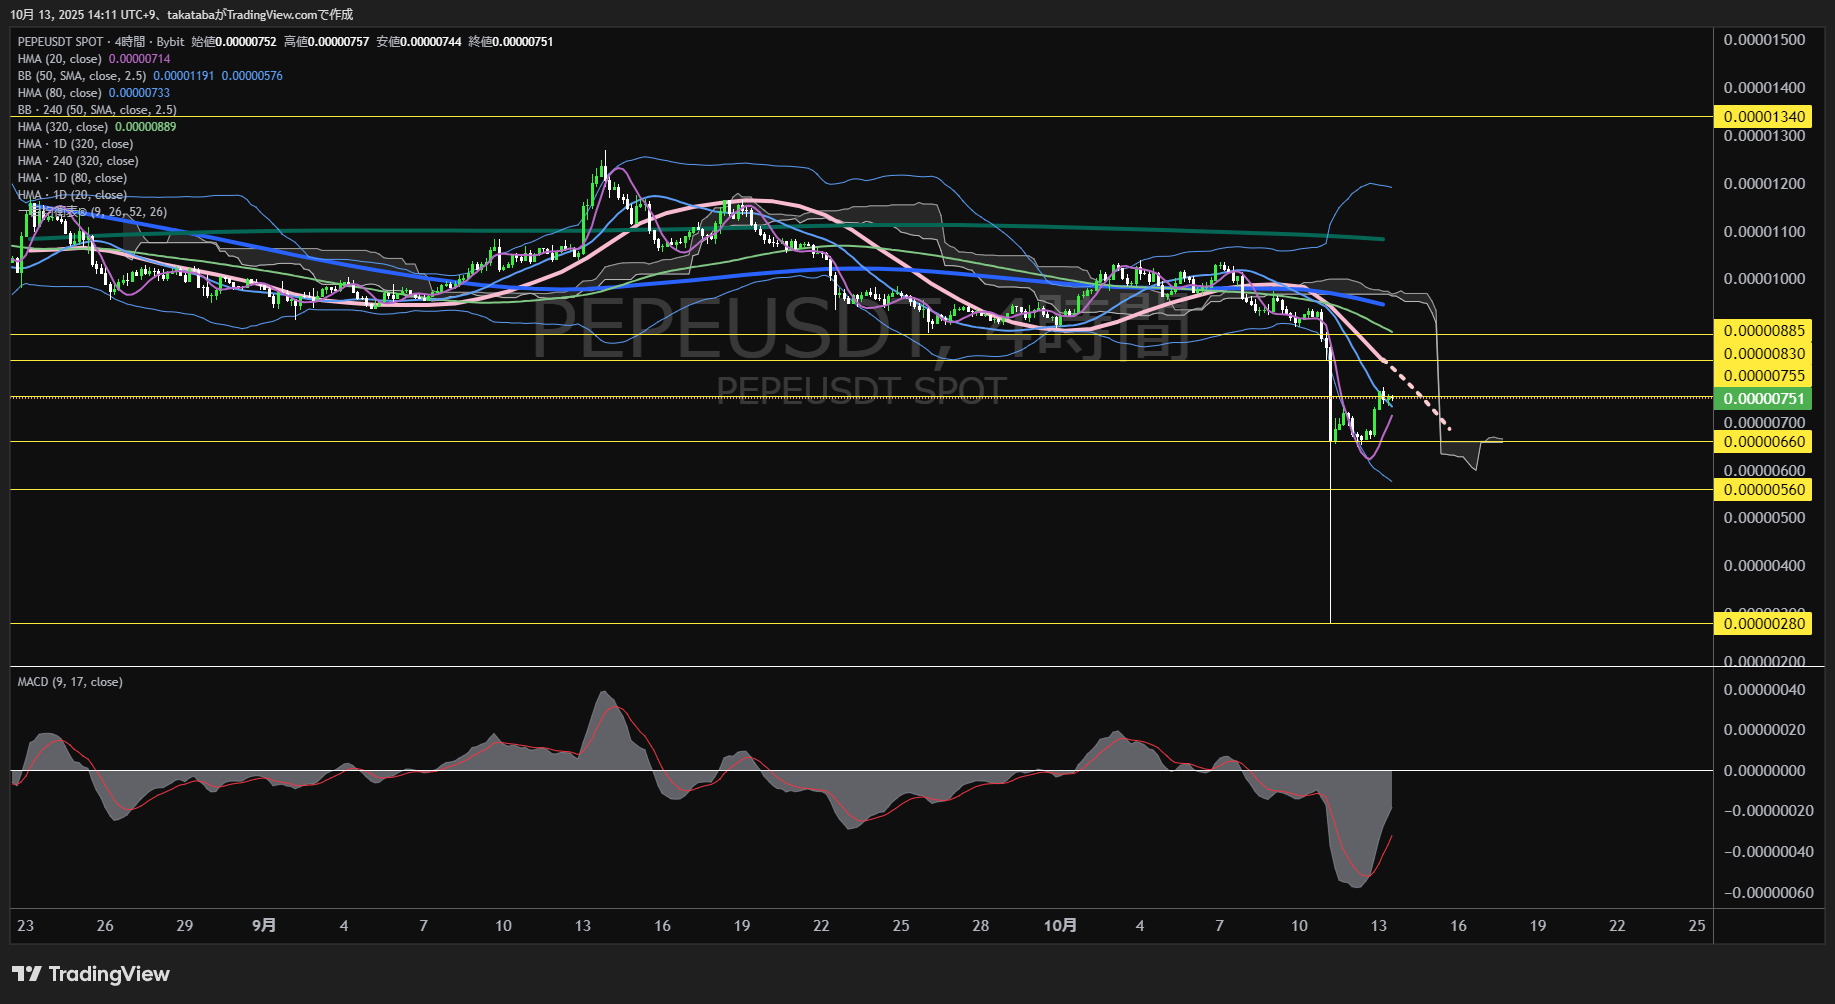Click the MACD (9, 17, close) label
Image resolution: width=1835 pixels, height=1004 pixels.
70,682
